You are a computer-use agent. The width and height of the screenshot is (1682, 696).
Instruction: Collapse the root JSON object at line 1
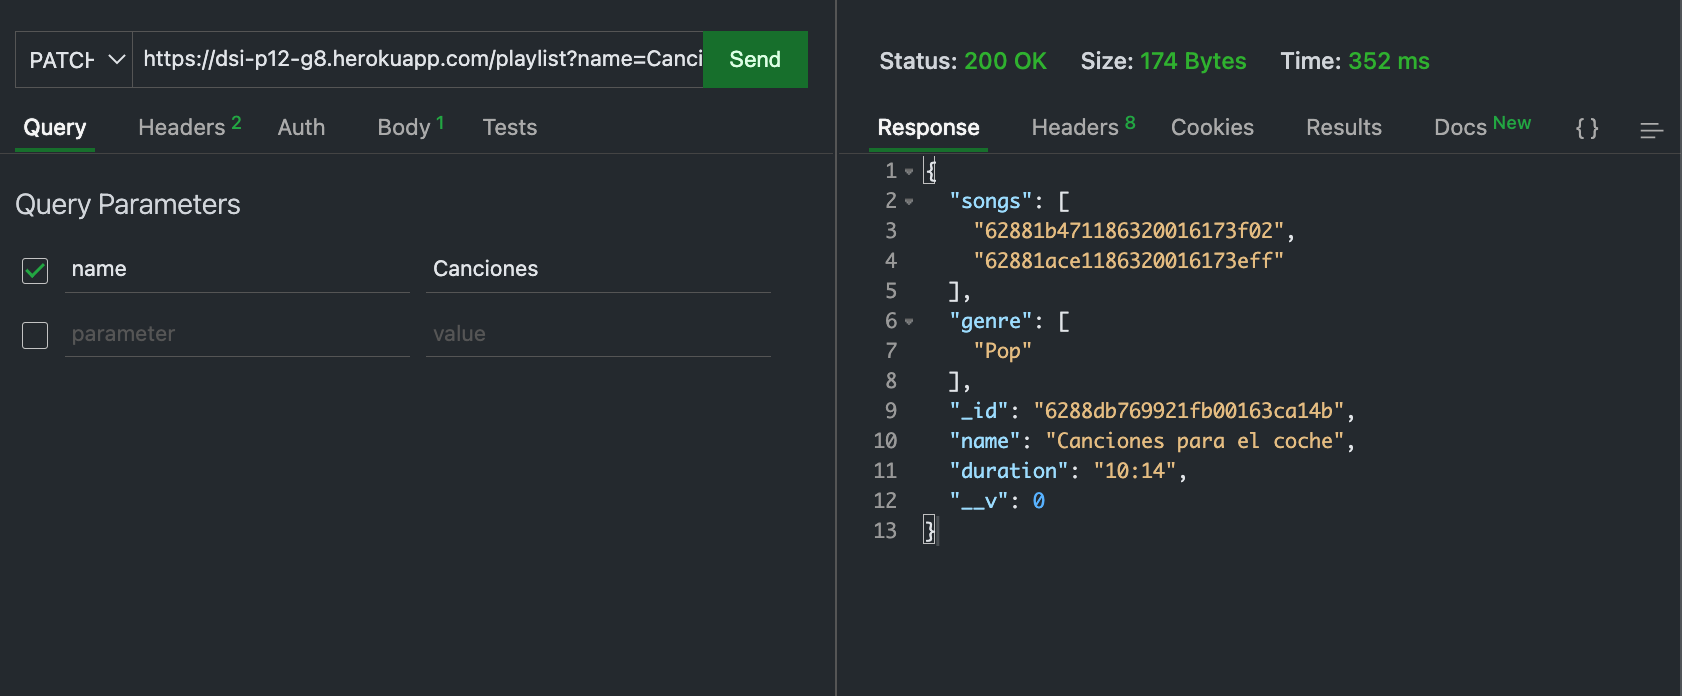[909, 172]
